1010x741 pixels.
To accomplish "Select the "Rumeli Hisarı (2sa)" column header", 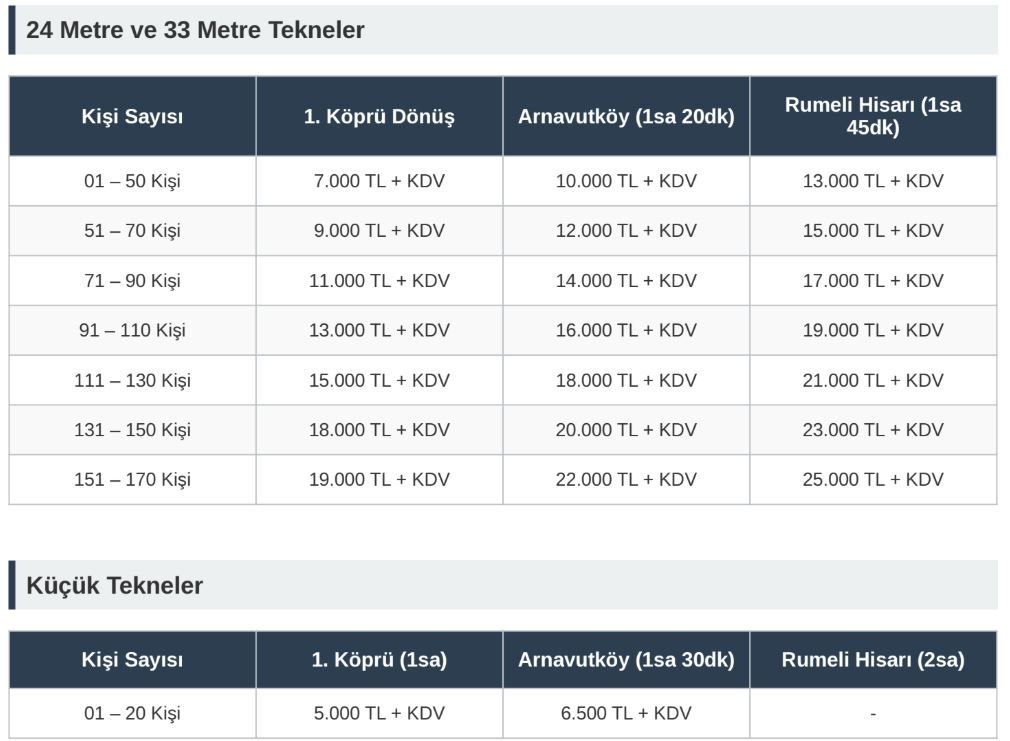I will 873,660.
